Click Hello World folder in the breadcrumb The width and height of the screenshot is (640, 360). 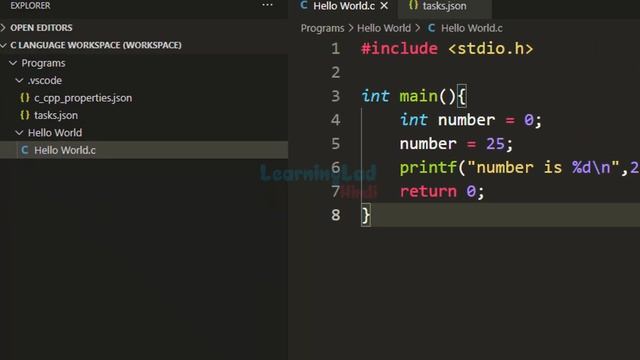pyautogui.click(x=384, y=28)
